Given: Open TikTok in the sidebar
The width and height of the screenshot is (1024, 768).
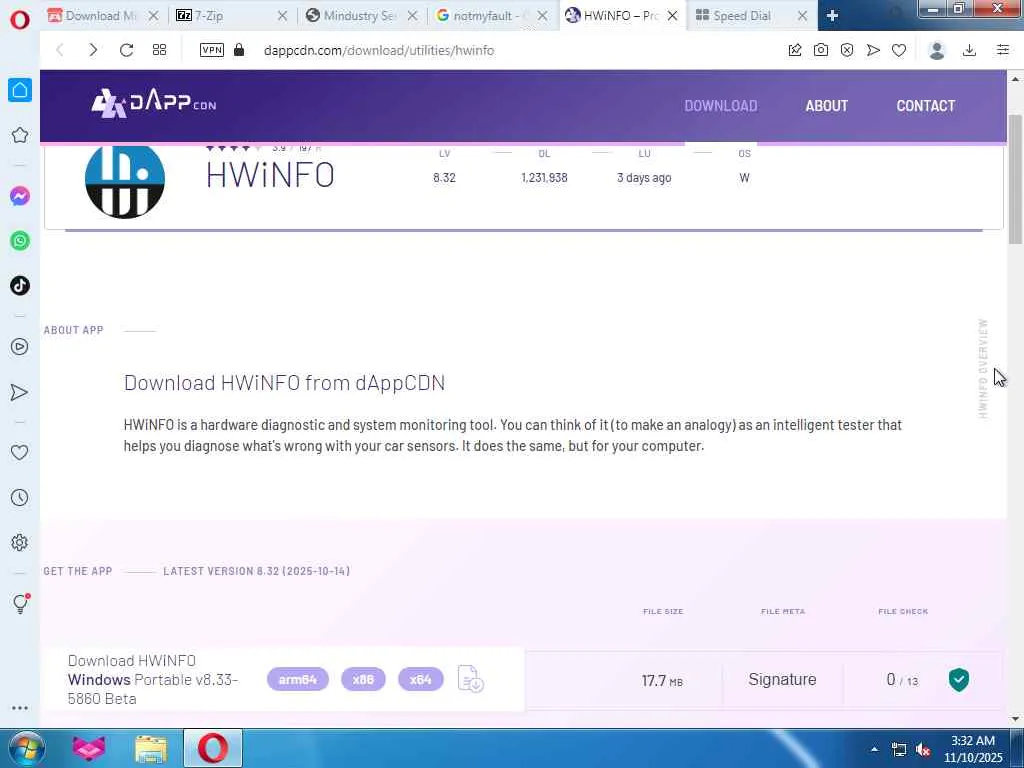Looking at the screenshot, I should coord(20,285).
